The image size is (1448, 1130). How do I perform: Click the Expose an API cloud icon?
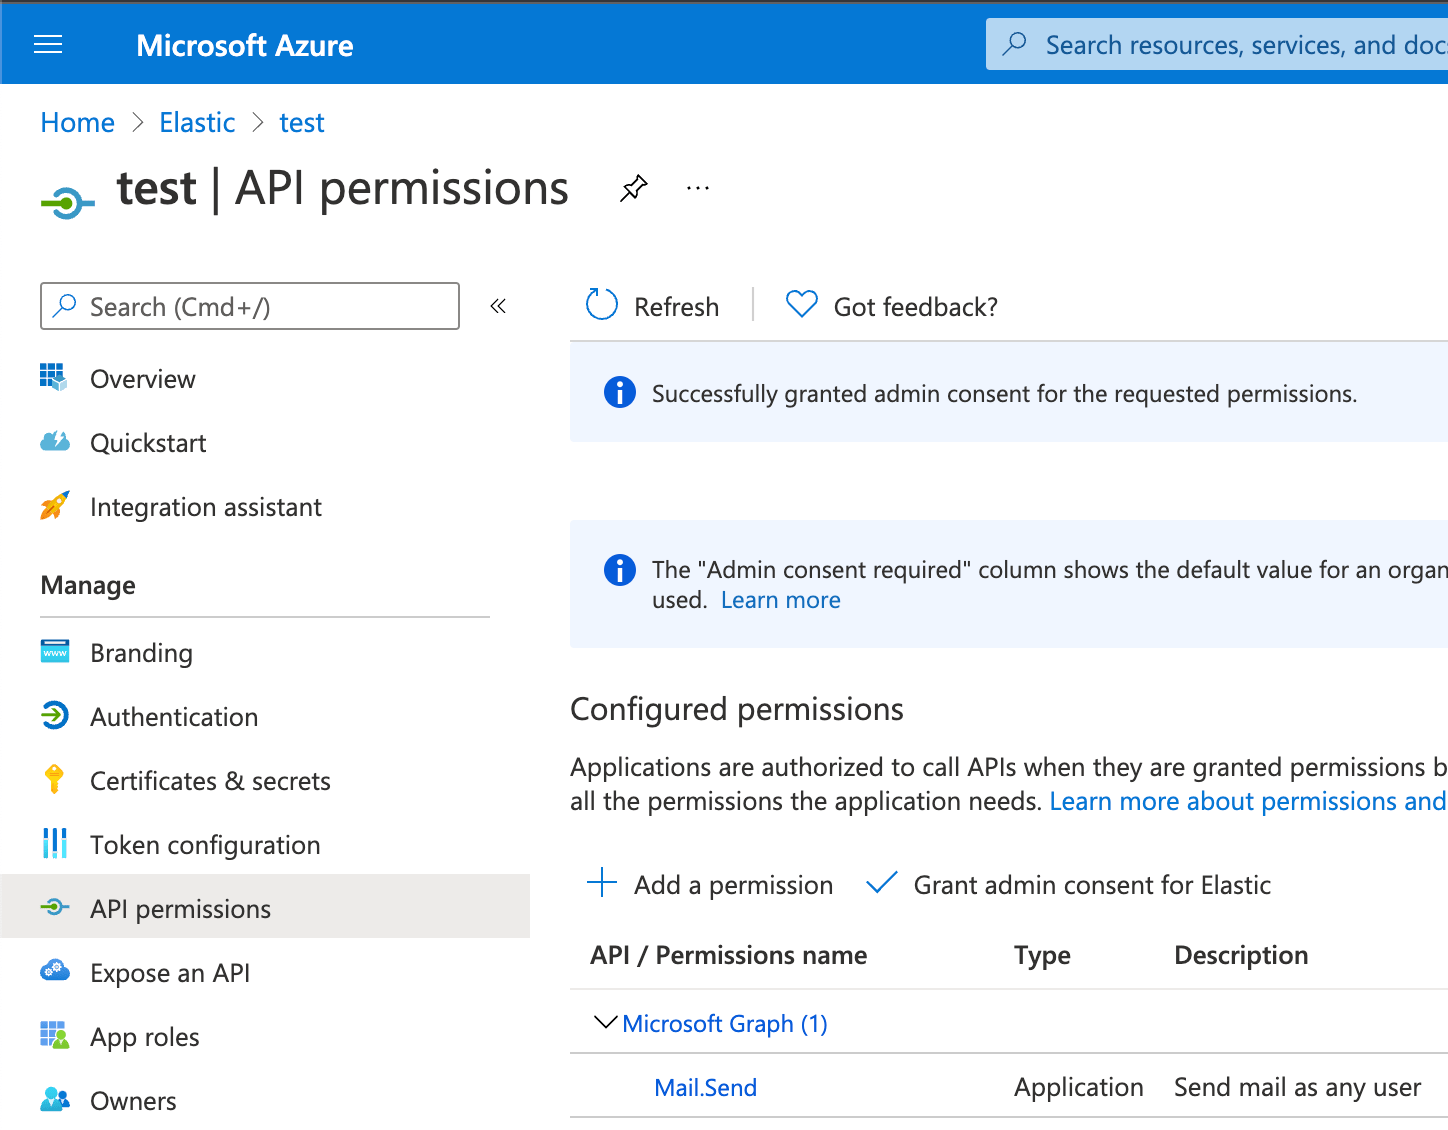click(x=55, y=971)
